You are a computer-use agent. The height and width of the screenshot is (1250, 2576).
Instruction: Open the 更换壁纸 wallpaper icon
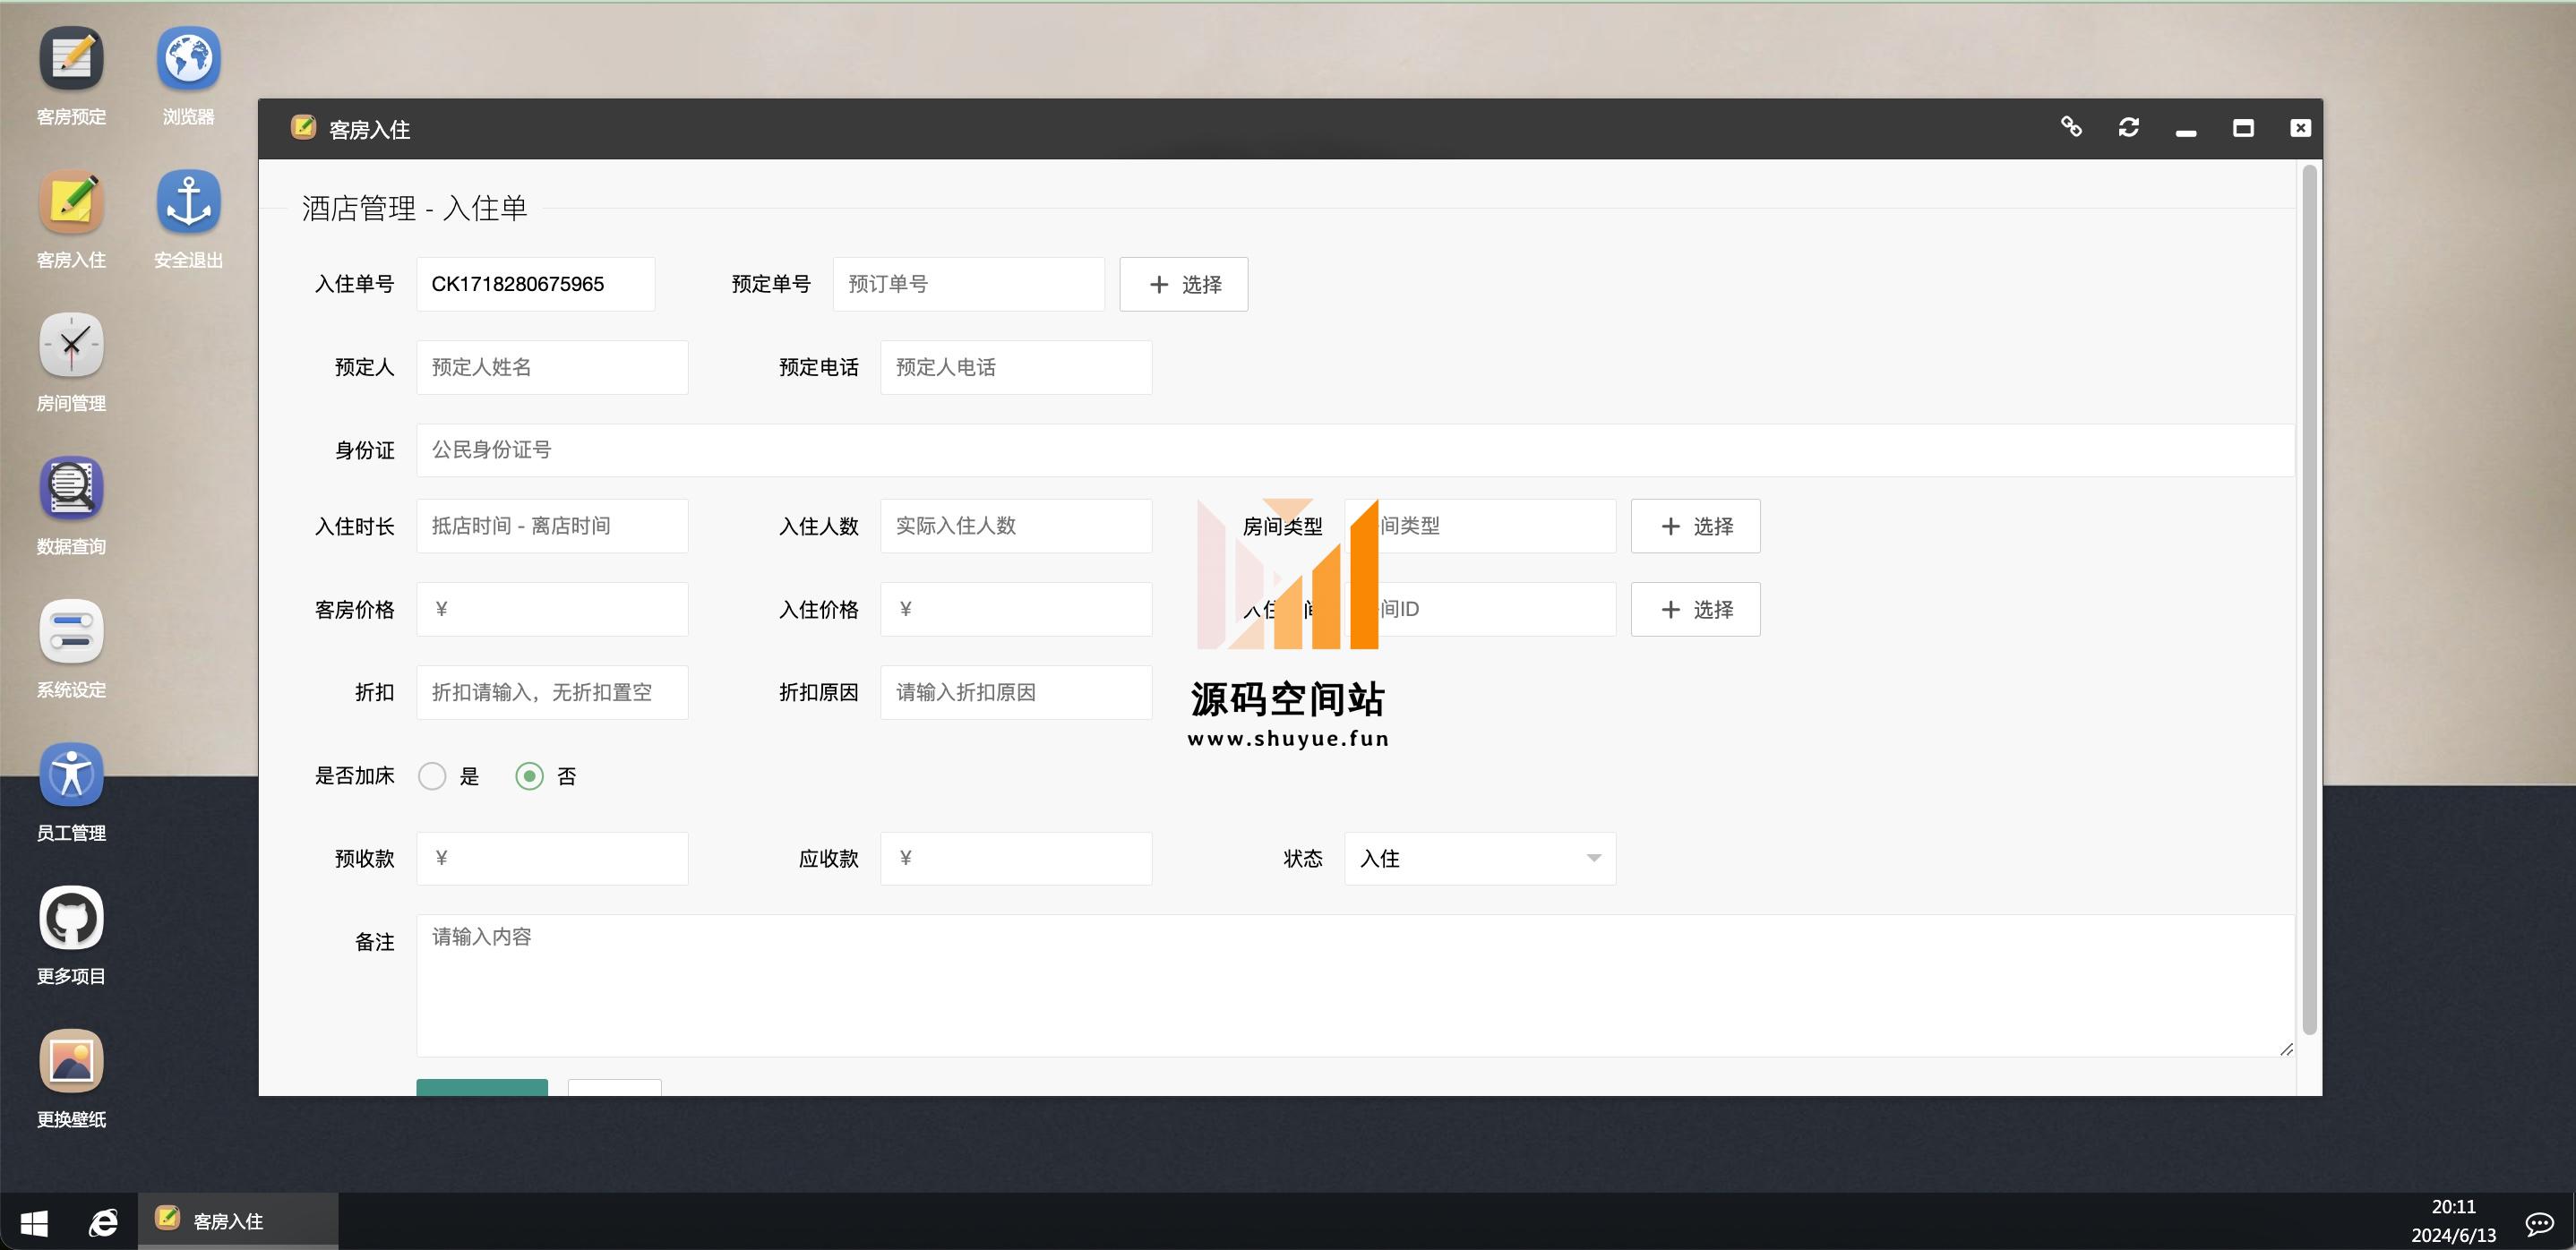[71, 1079]
